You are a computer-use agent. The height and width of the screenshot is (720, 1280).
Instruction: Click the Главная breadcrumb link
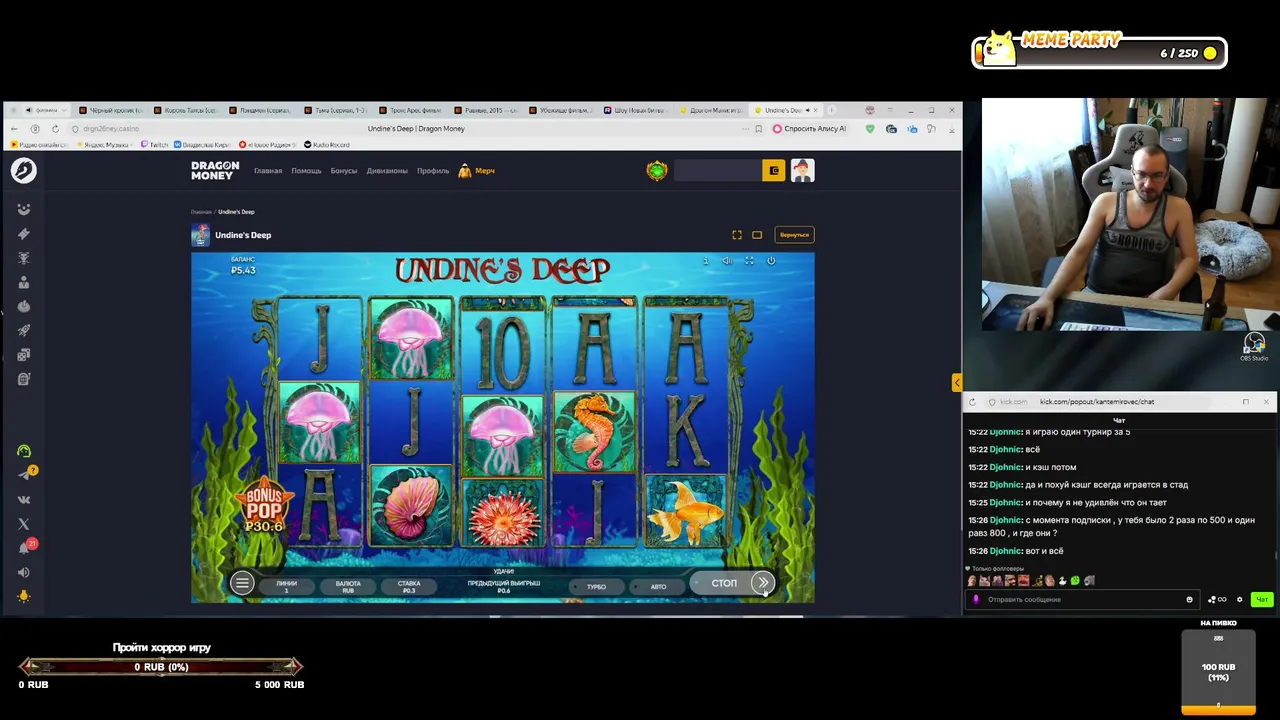click(x=201, y=212)
